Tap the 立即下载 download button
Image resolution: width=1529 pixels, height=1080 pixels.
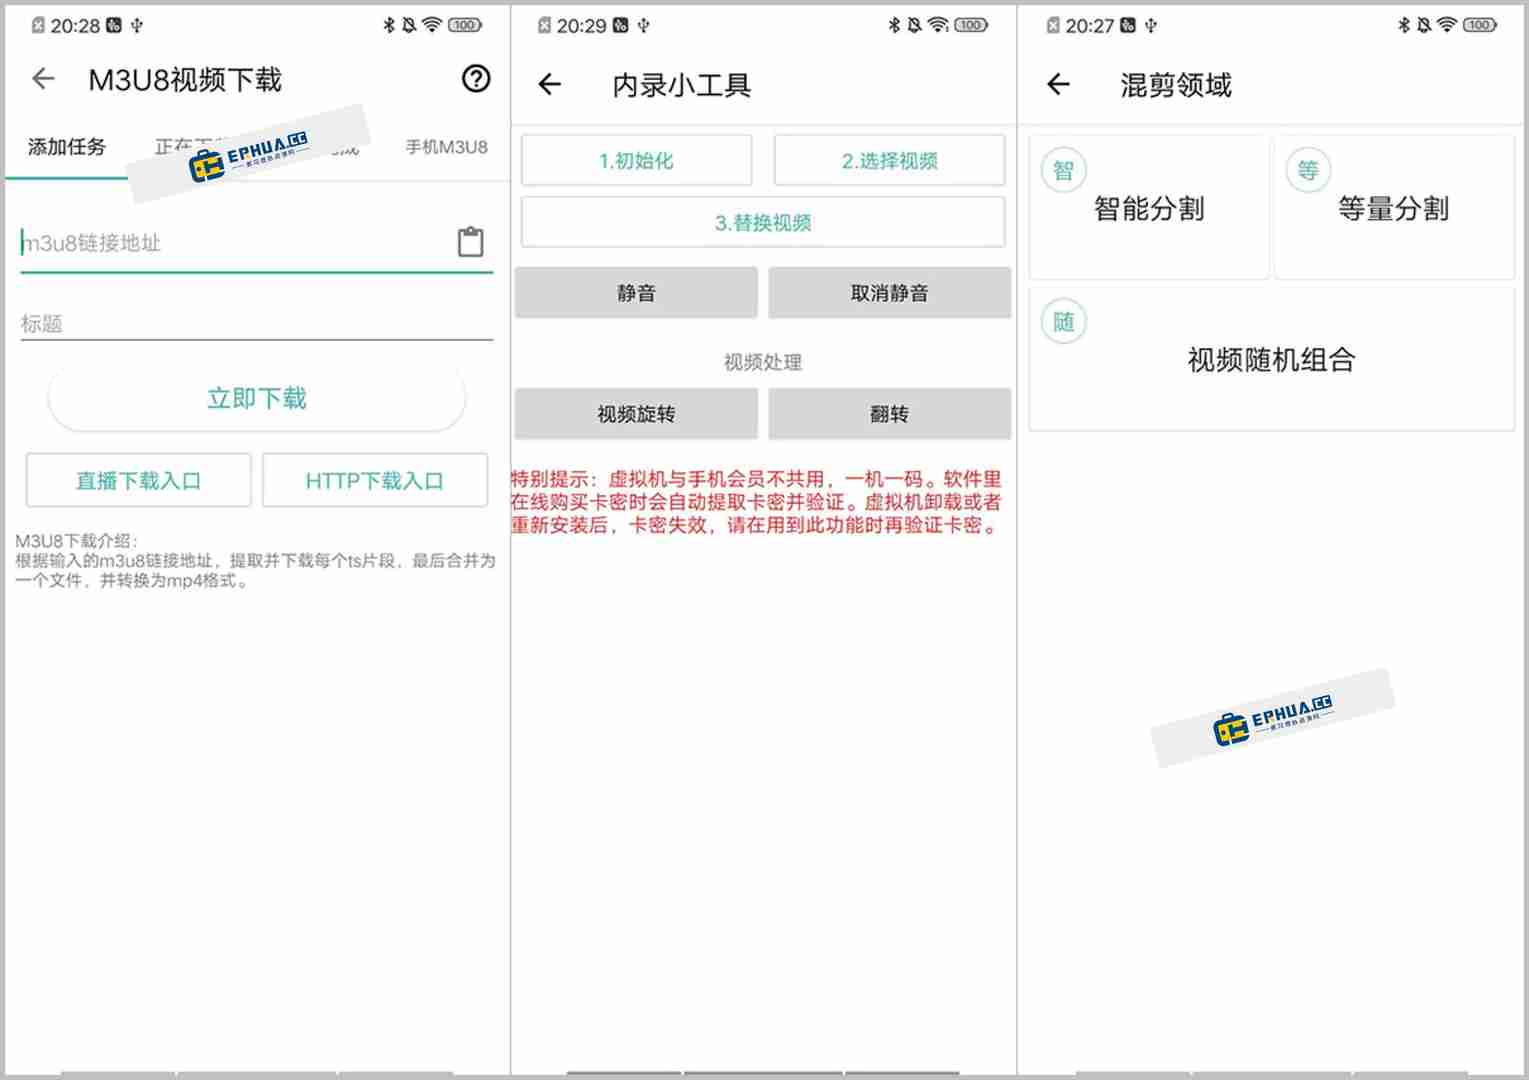(256, 397)
